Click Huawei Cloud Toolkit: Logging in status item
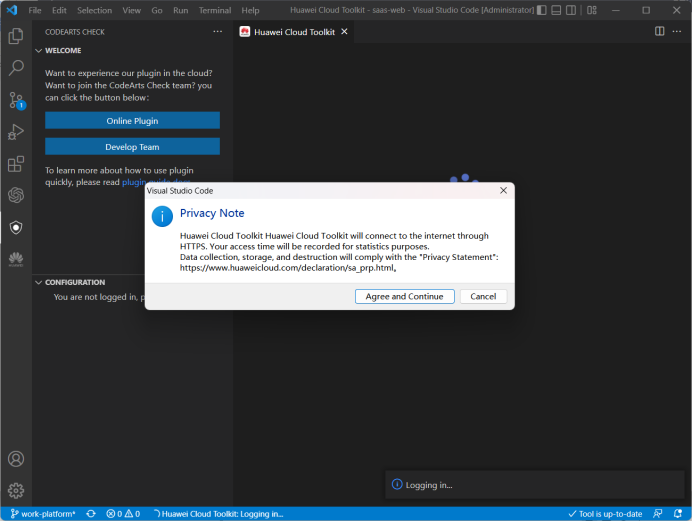The width and height of the screenshot is (692, 522). point(218,514)
